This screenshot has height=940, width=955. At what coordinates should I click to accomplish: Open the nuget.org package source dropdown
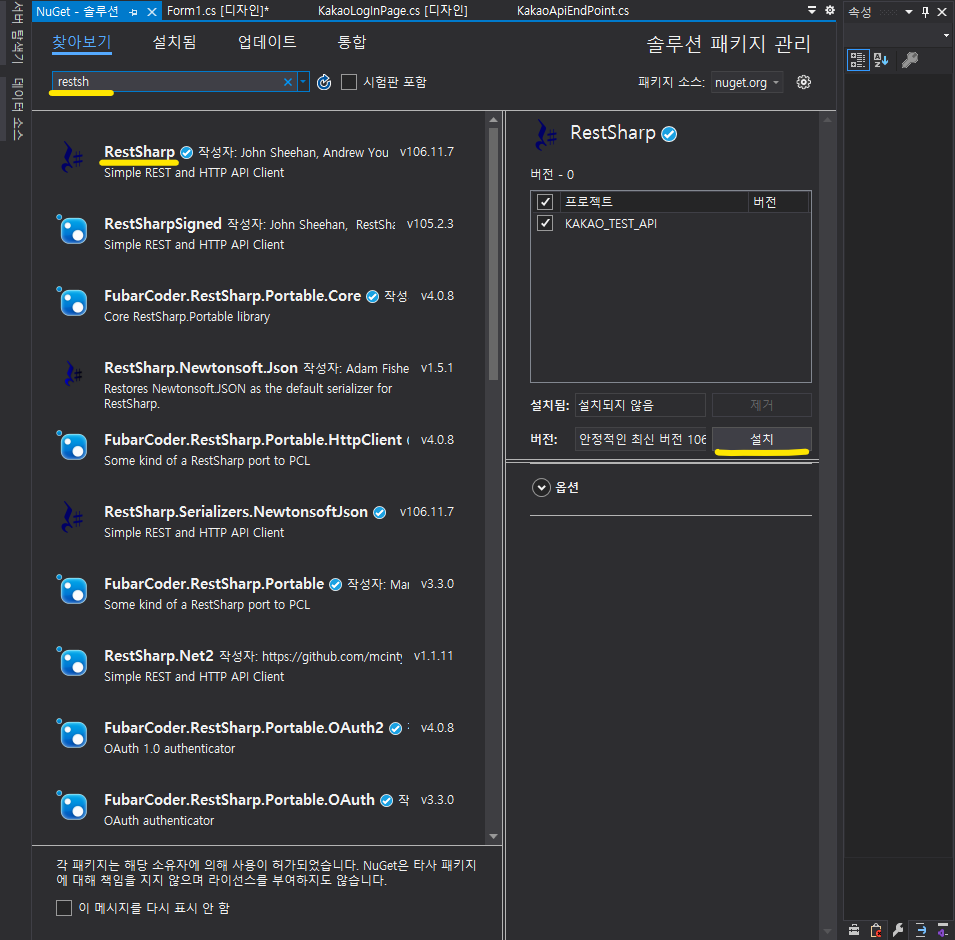pos(747,82)
